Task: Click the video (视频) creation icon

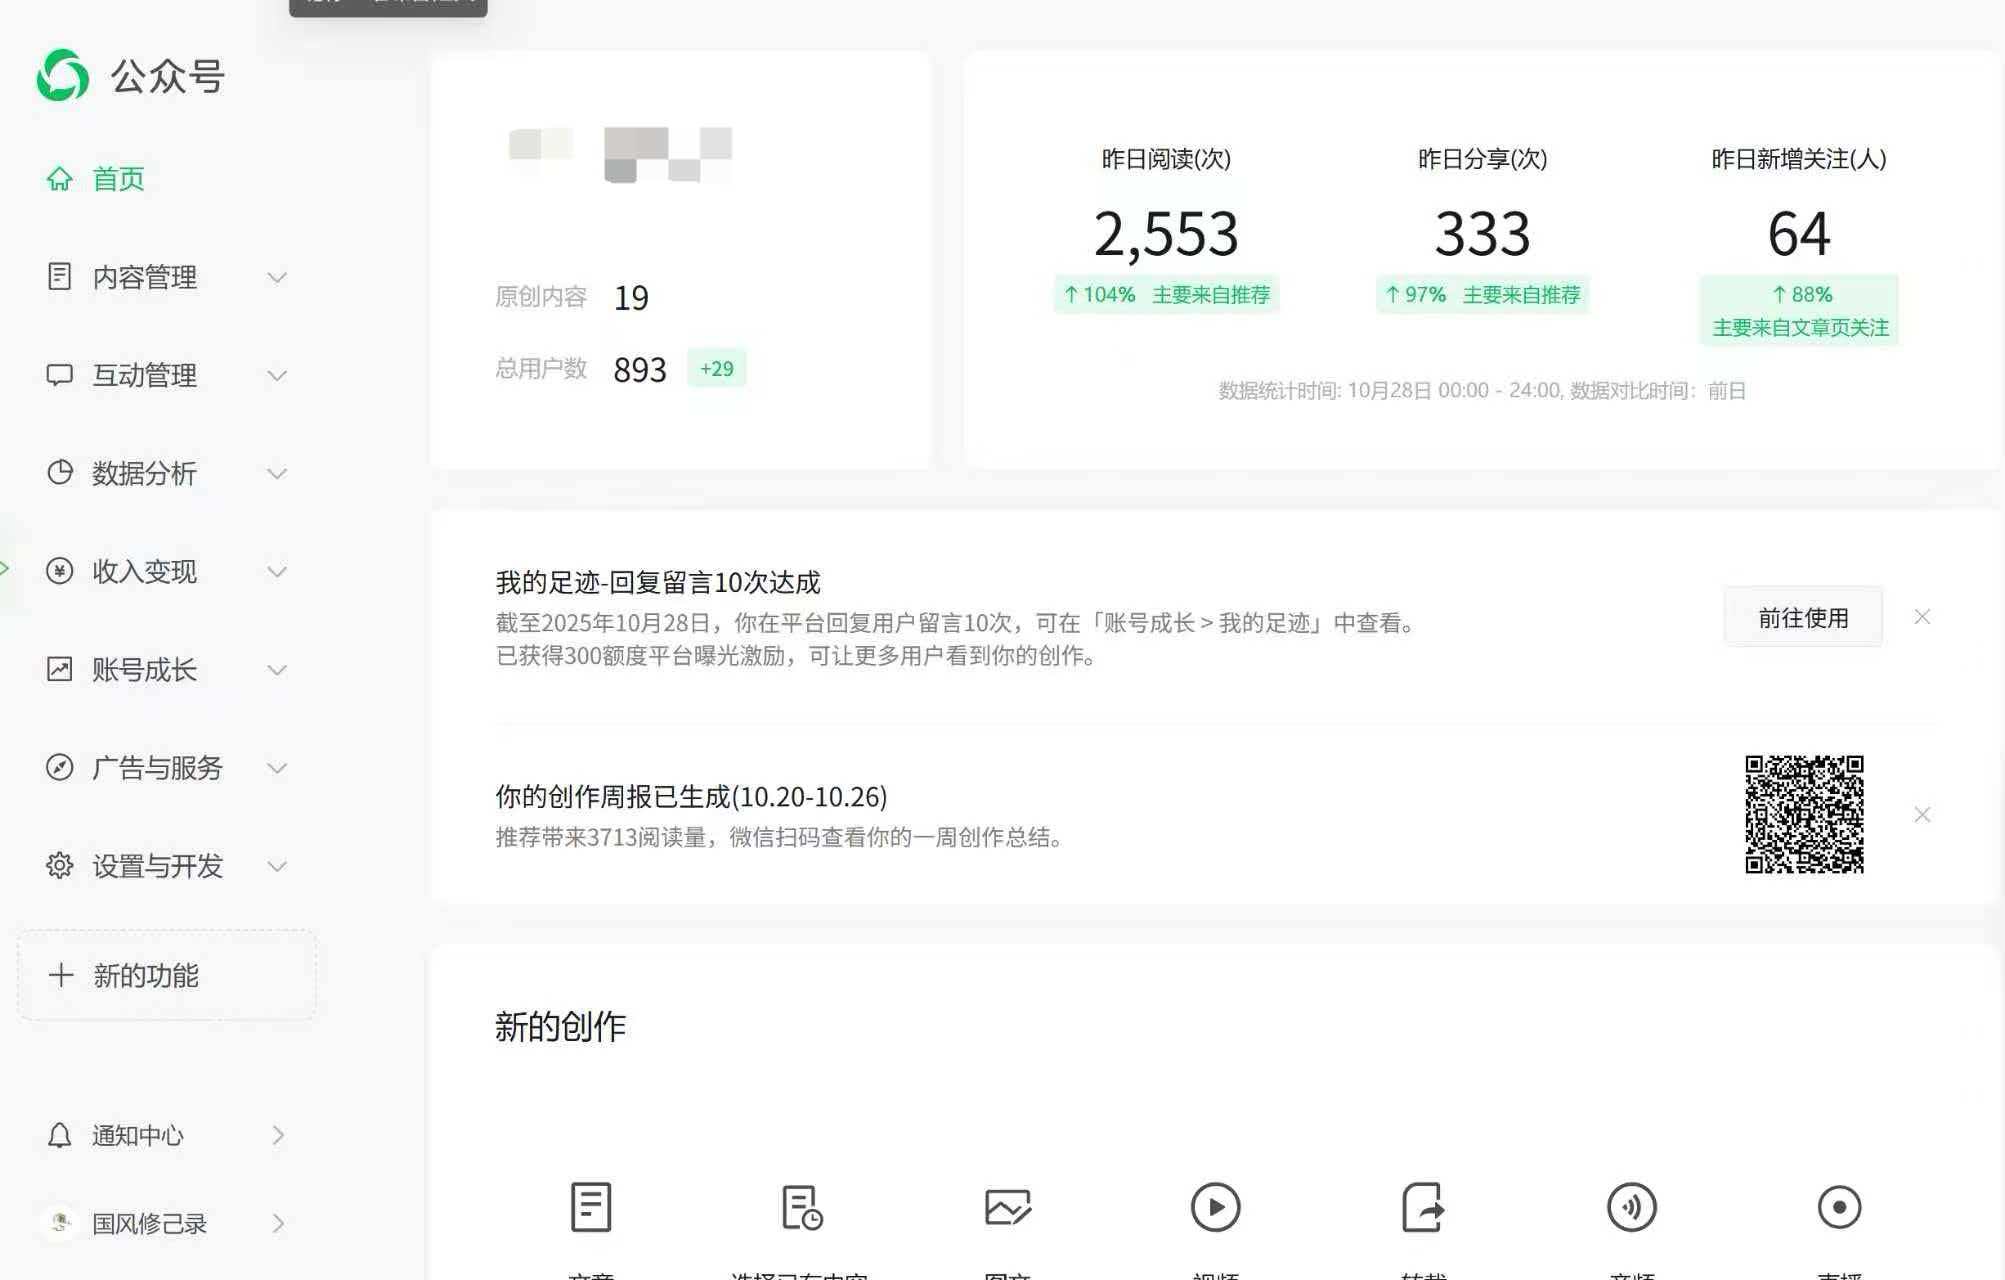Action: point(1215,1207)
